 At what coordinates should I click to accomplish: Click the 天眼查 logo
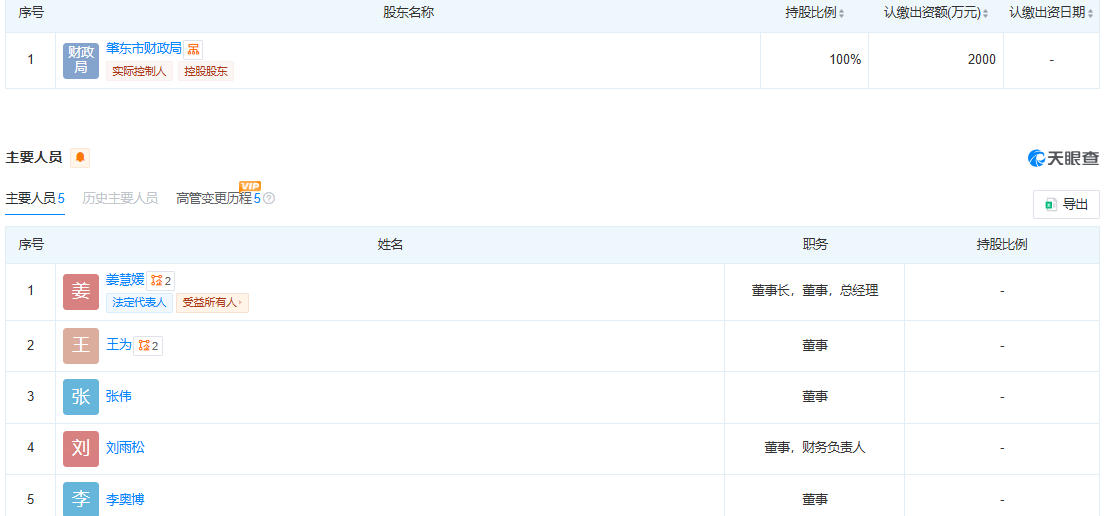1063,158
